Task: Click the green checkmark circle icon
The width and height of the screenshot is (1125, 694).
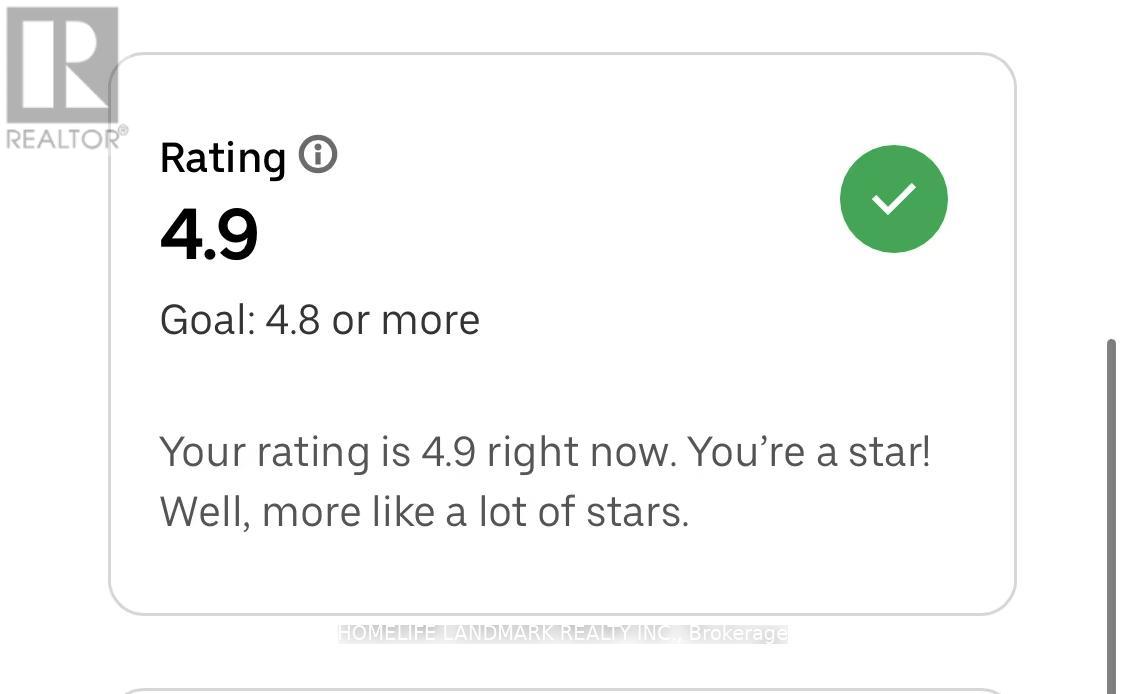Action: (x=893, y=198)
